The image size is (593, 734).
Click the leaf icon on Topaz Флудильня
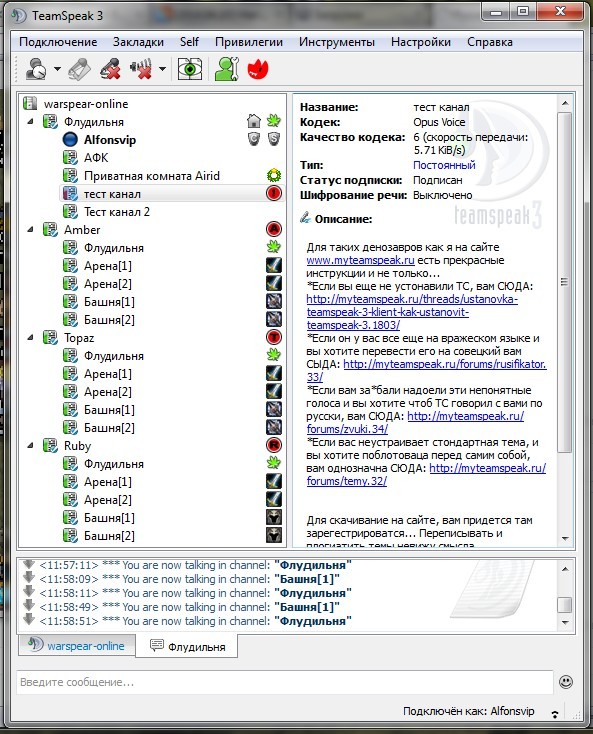tap(274, 355)
